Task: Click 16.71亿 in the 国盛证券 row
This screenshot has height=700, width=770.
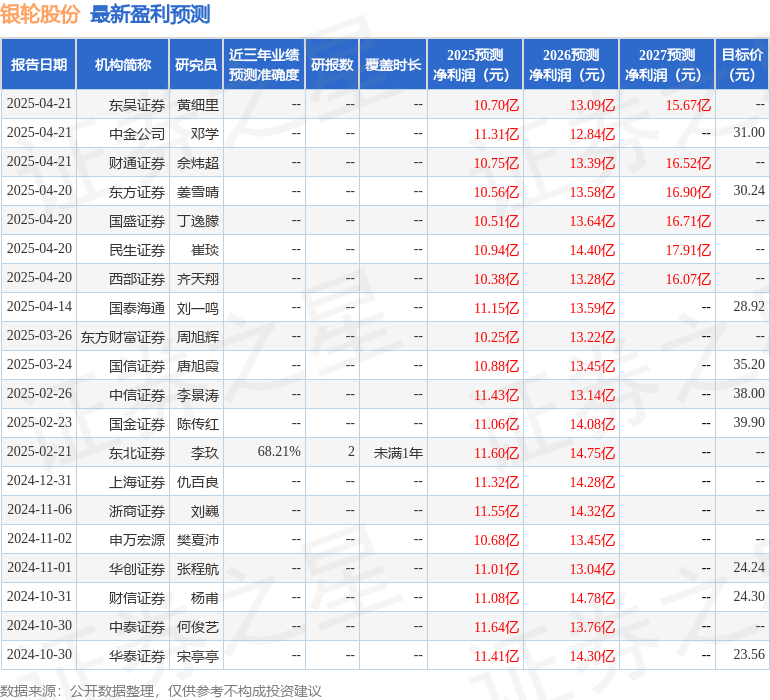Action: coord(688,221)
